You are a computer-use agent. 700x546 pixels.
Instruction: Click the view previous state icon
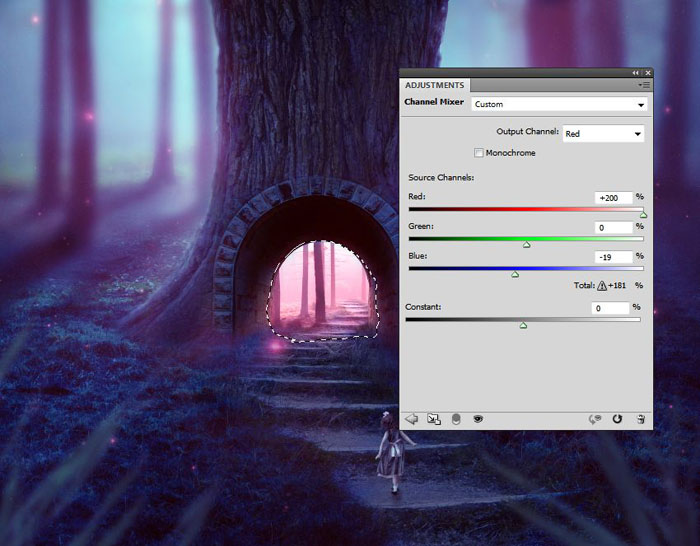coord(596,419)
